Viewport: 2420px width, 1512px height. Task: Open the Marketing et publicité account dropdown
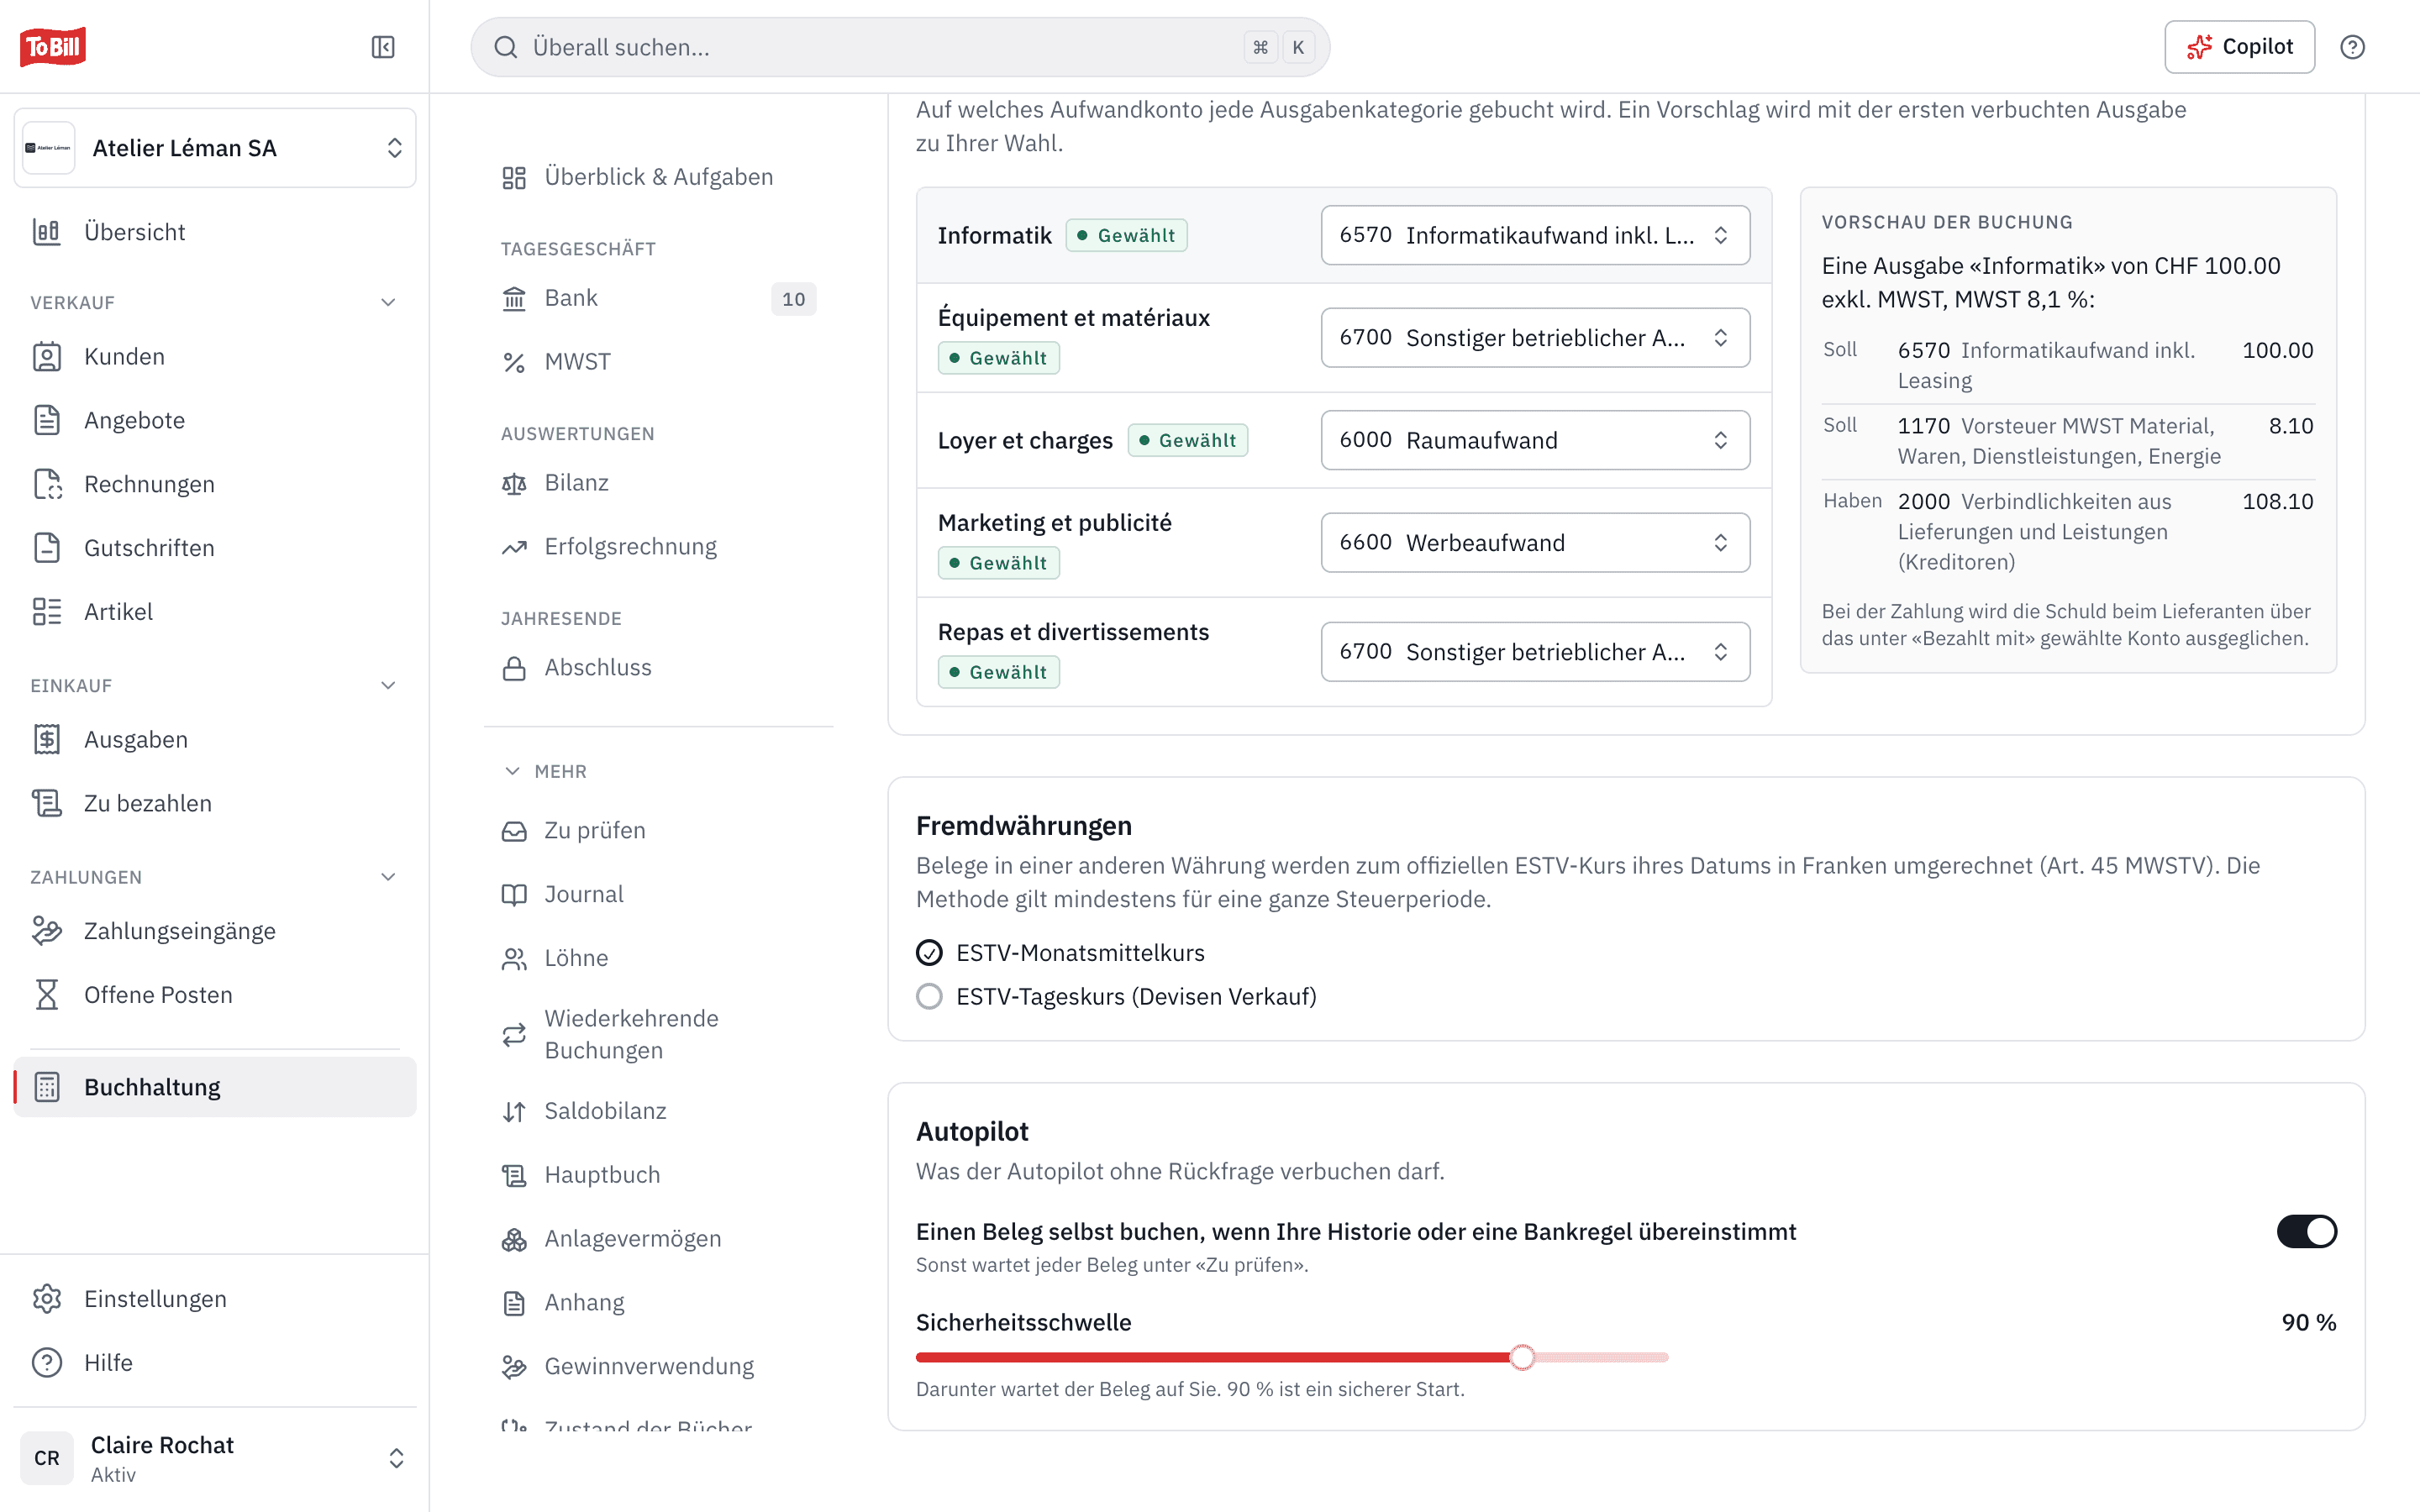(1535, 543)
